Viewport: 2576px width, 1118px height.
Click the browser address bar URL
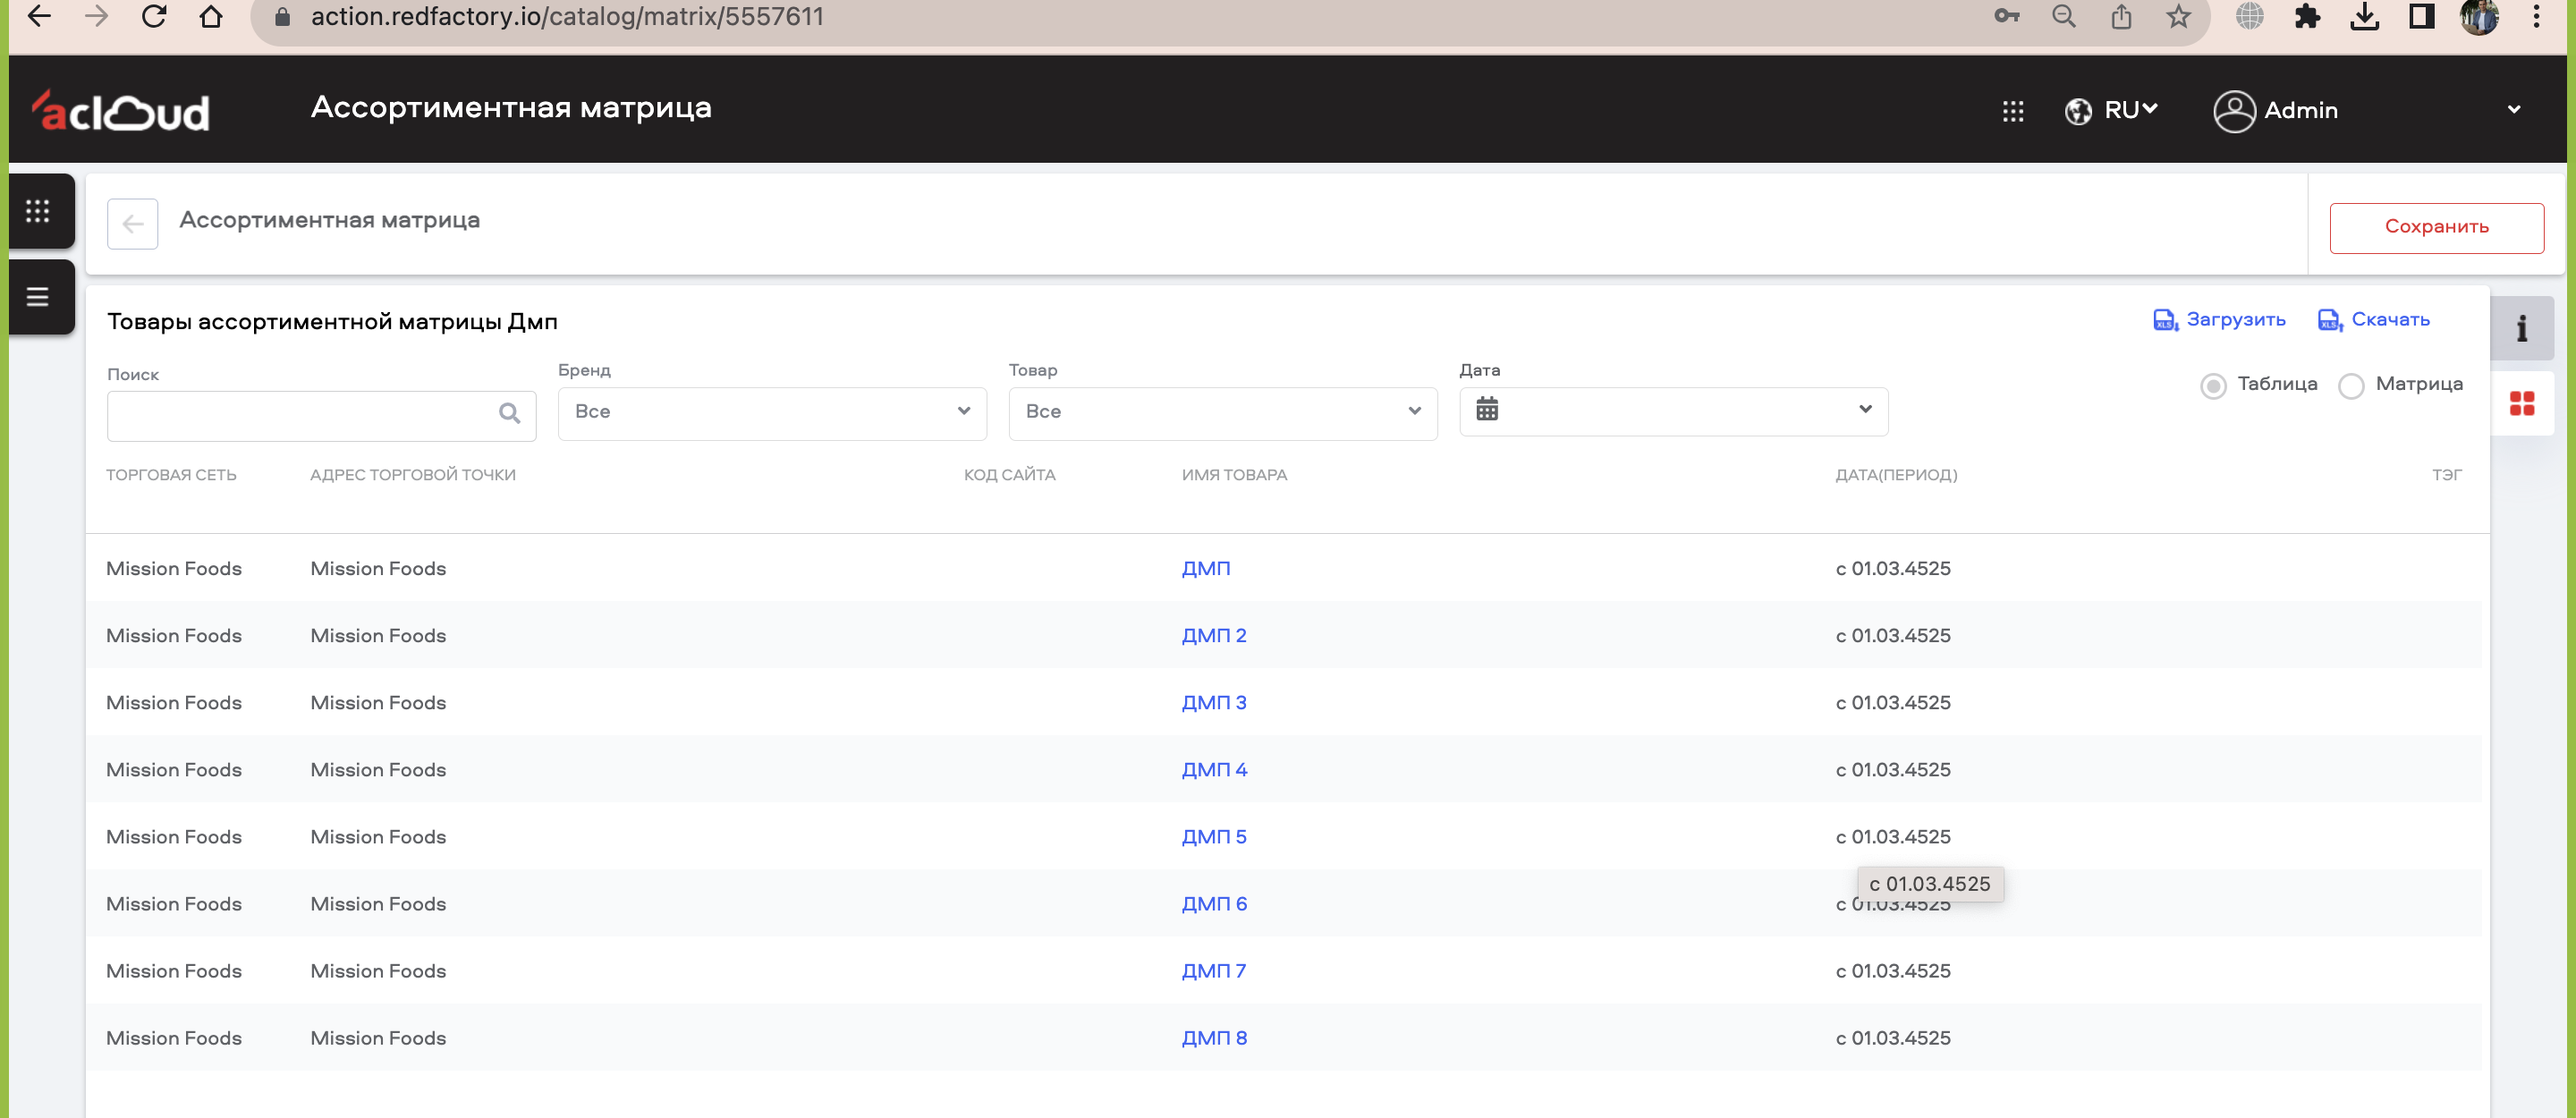[567, 16]
